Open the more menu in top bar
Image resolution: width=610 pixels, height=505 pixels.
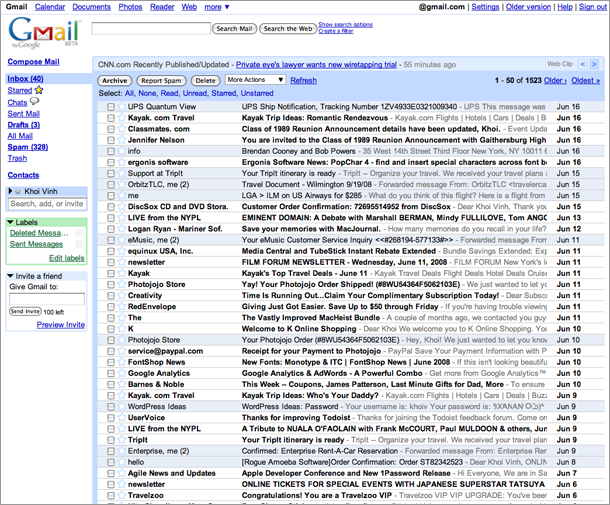(x=217, y=7)
